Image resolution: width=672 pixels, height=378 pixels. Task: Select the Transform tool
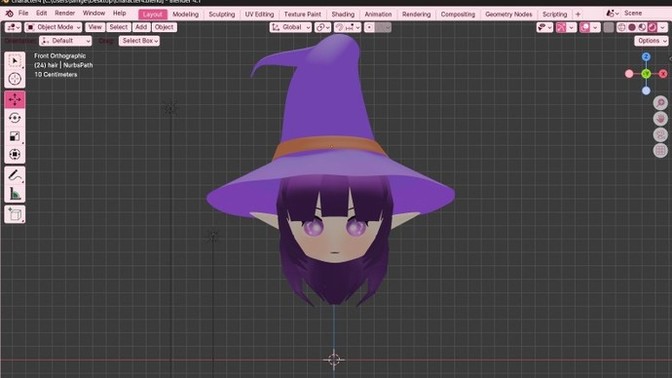15,154
